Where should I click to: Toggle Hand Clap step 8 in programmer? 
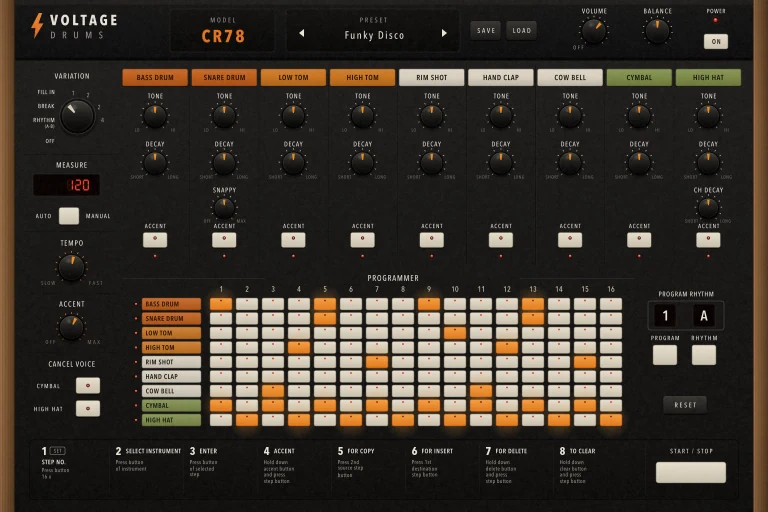click(x=403, y=376)
